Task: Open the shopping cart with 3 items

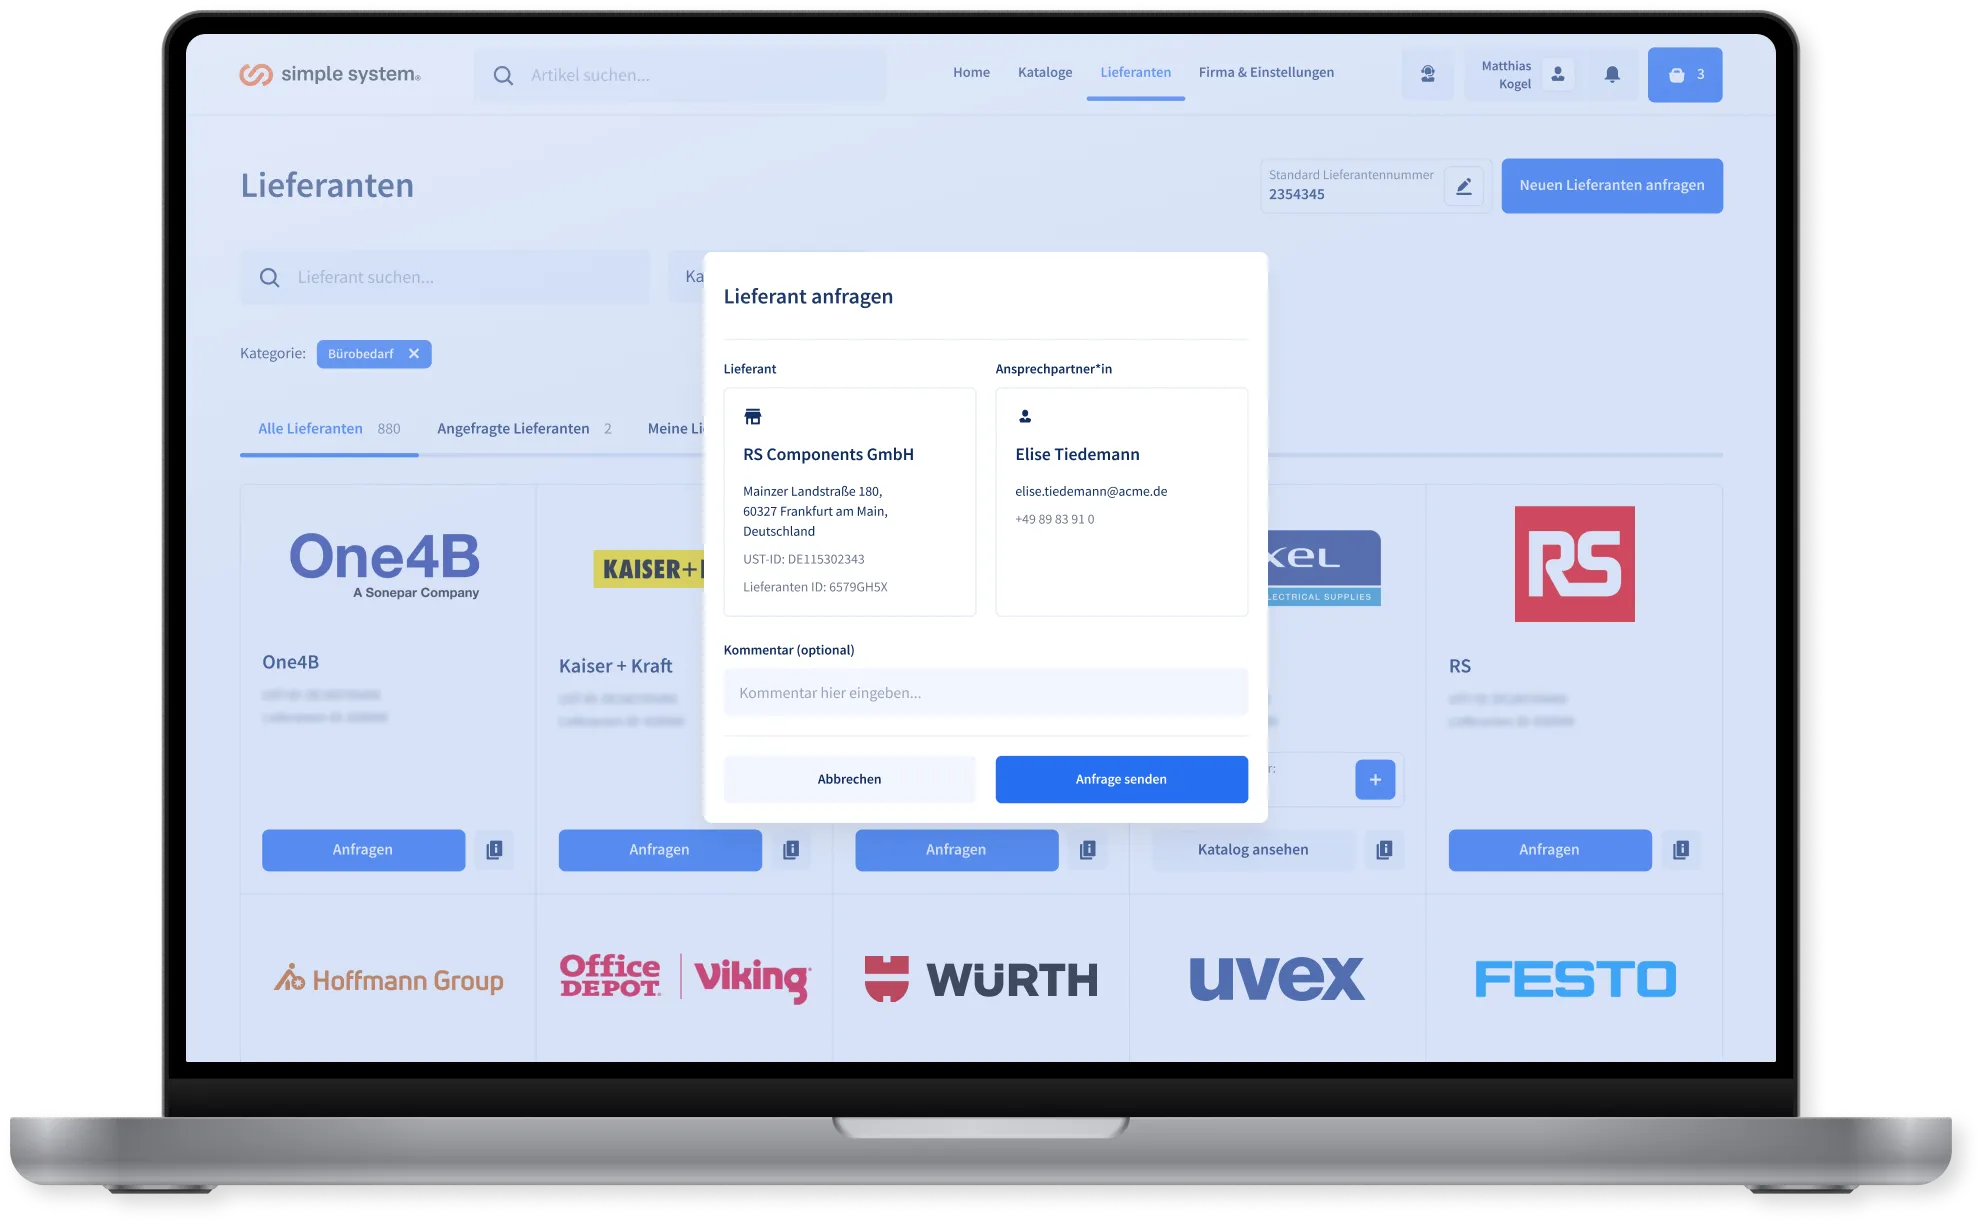Action: (x=1685, y=74)
